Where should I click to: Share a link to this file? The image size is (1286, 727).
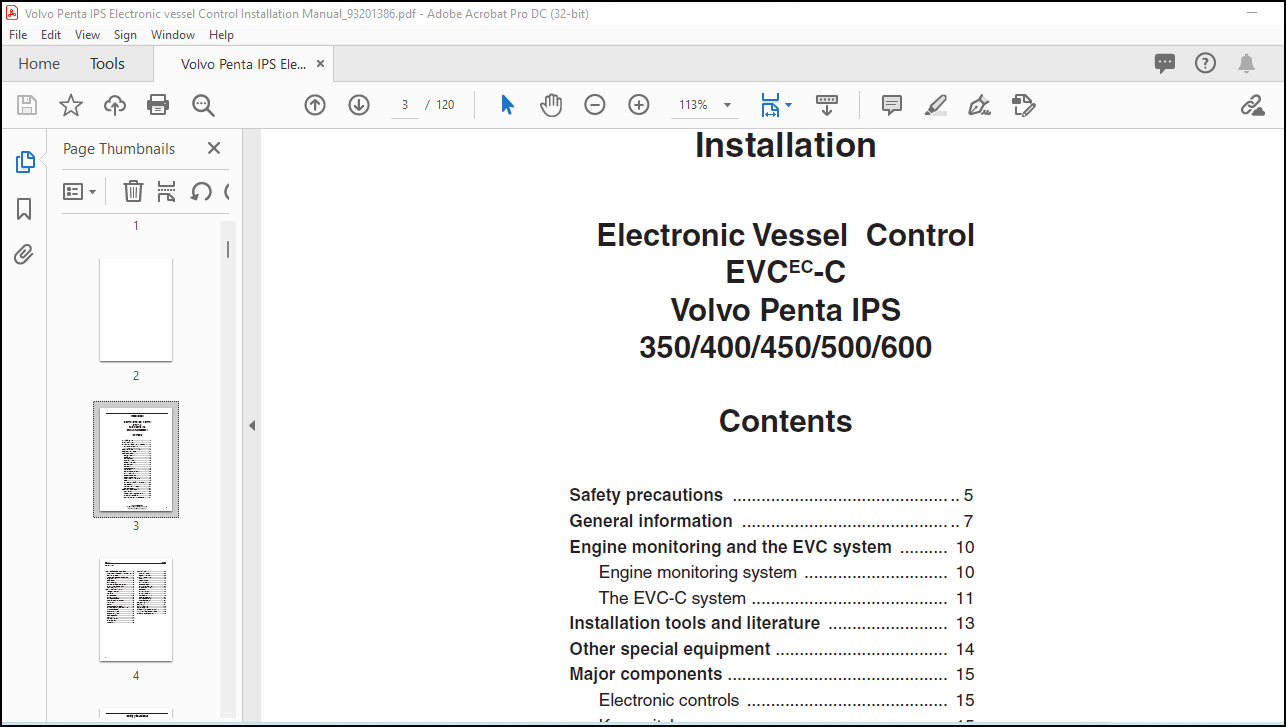click(x=1252, y=105)
